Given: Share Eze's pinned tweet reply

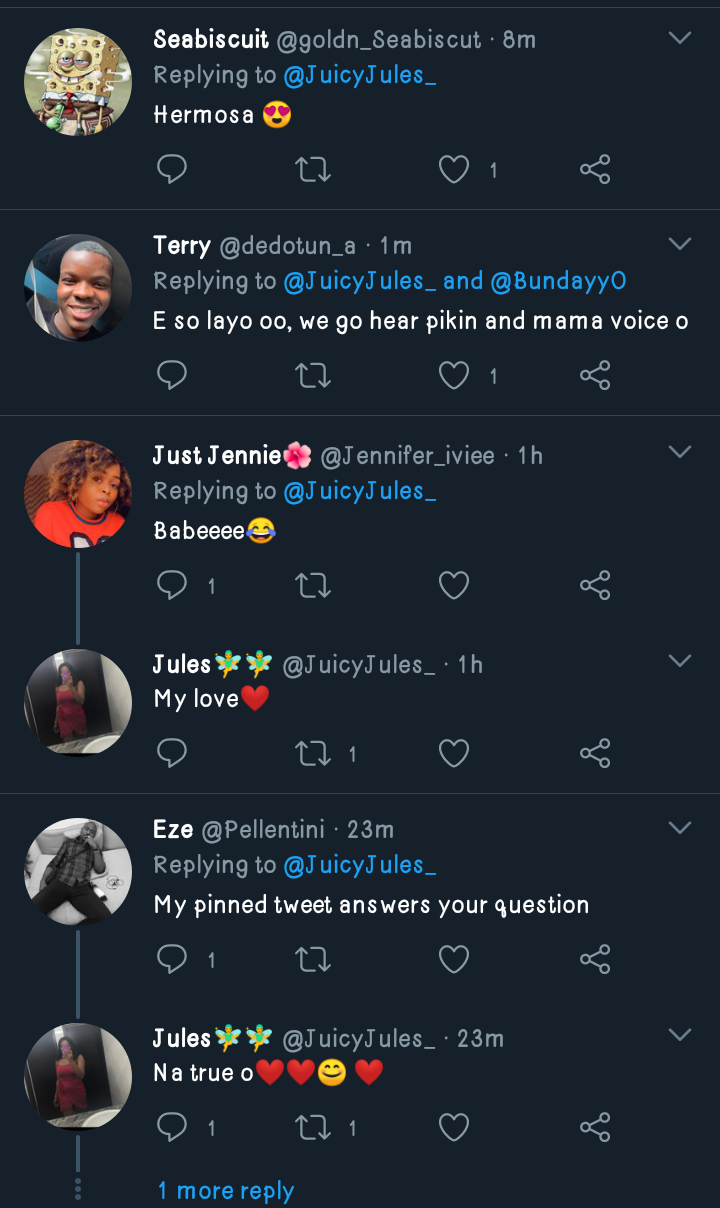Looking at the screenshot, I should coord(595,960).
